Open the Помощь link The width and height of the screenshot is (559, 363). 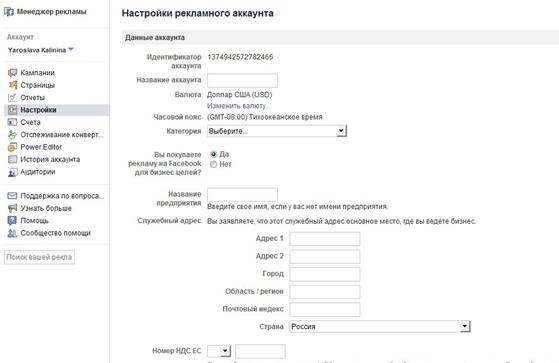(34, 220)
